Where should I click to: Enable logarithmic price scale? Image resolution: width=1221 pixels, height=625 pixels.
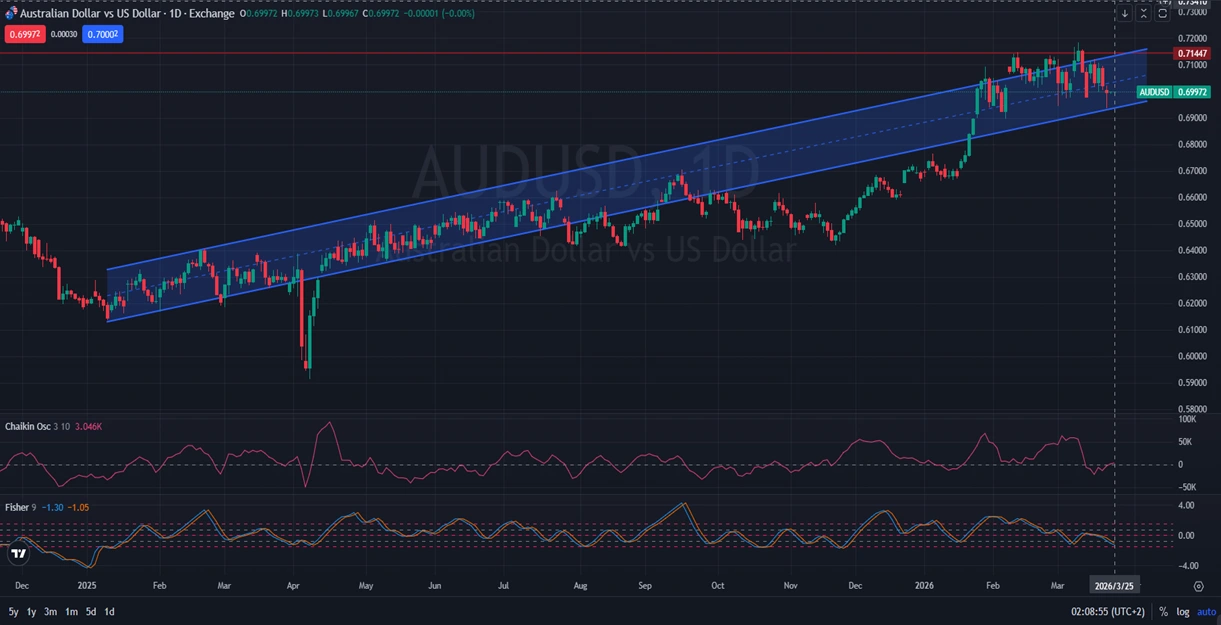point(1182,611)
